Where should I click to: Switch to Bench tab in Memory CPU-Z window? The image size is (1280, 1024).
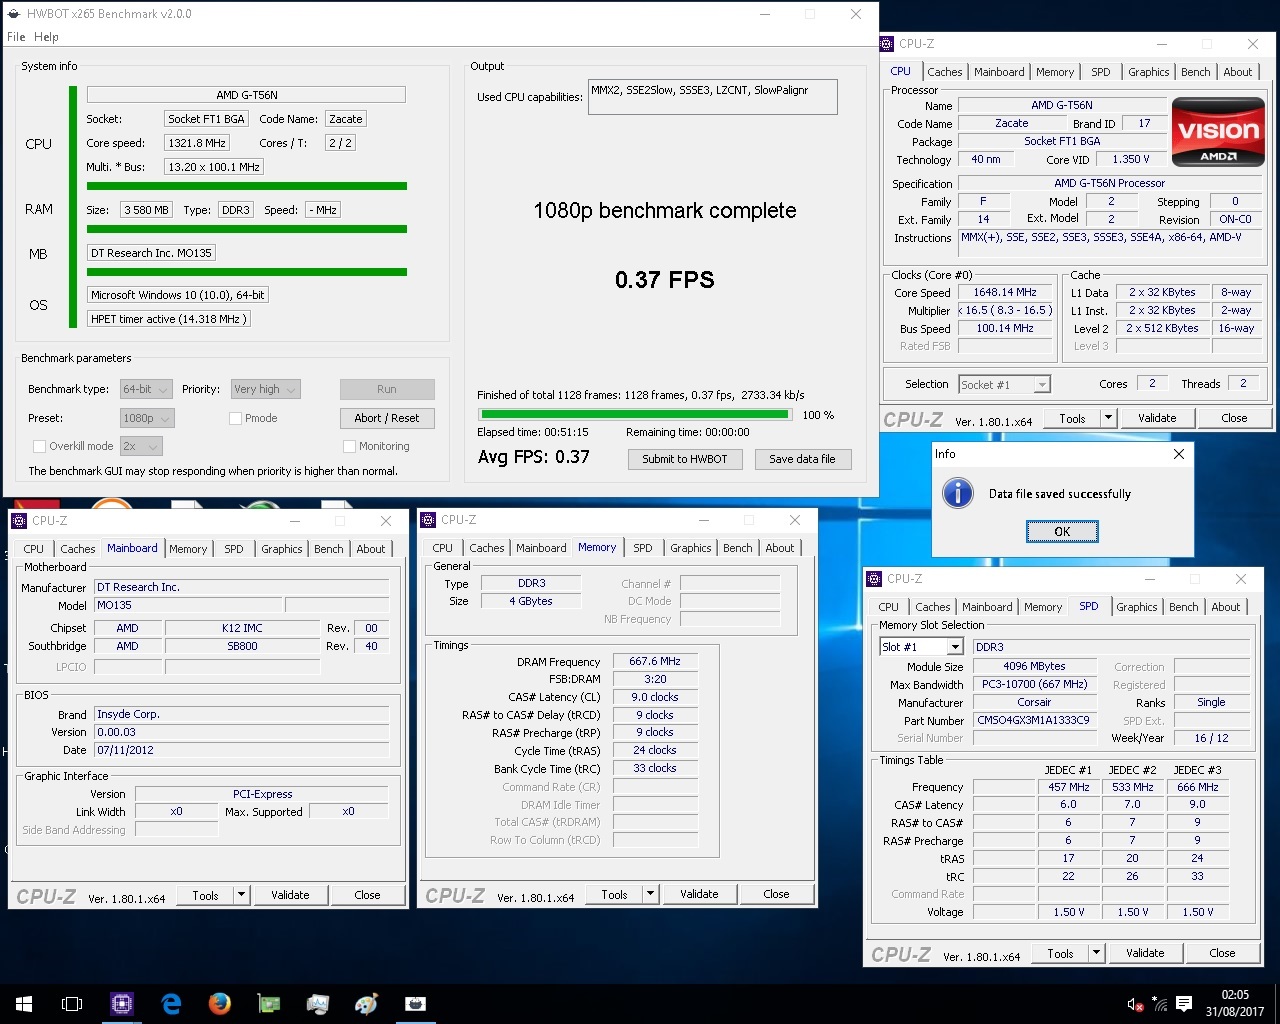[738, 548]
